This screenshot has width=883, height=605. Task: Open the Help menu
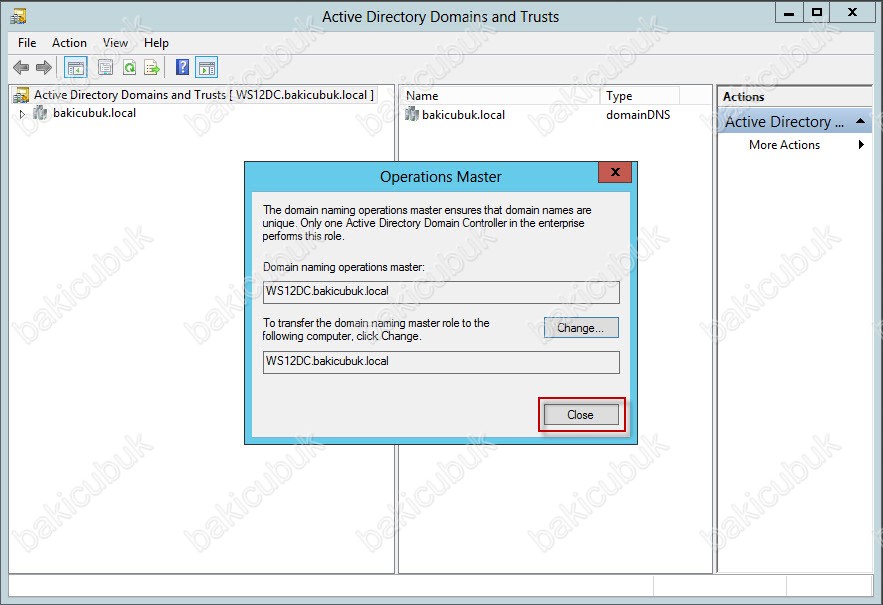coord(156,43)
